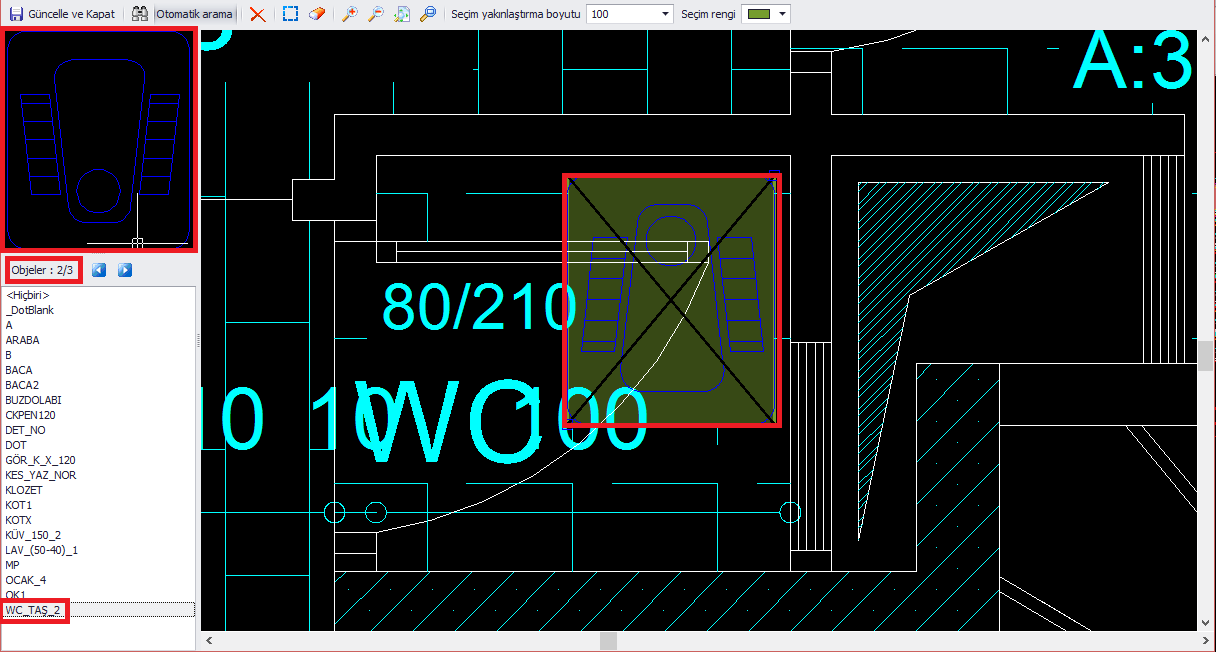This screenshot has height=652, width=1216.
Task: Select the dashed rectangle selection tool
Action: pyautogui.click(x=290, y=14)
